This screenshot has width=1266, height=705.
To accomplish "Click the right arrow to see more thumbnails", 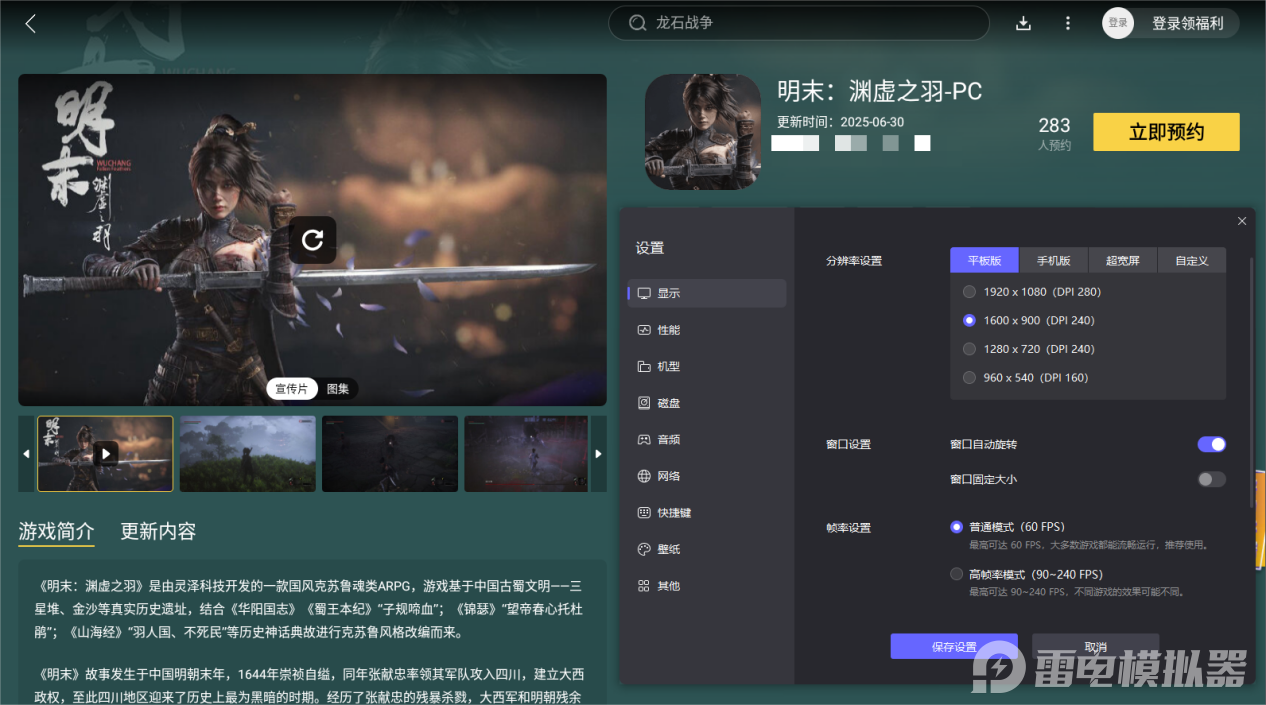I will pyautogui.click(x=598, y=453).
